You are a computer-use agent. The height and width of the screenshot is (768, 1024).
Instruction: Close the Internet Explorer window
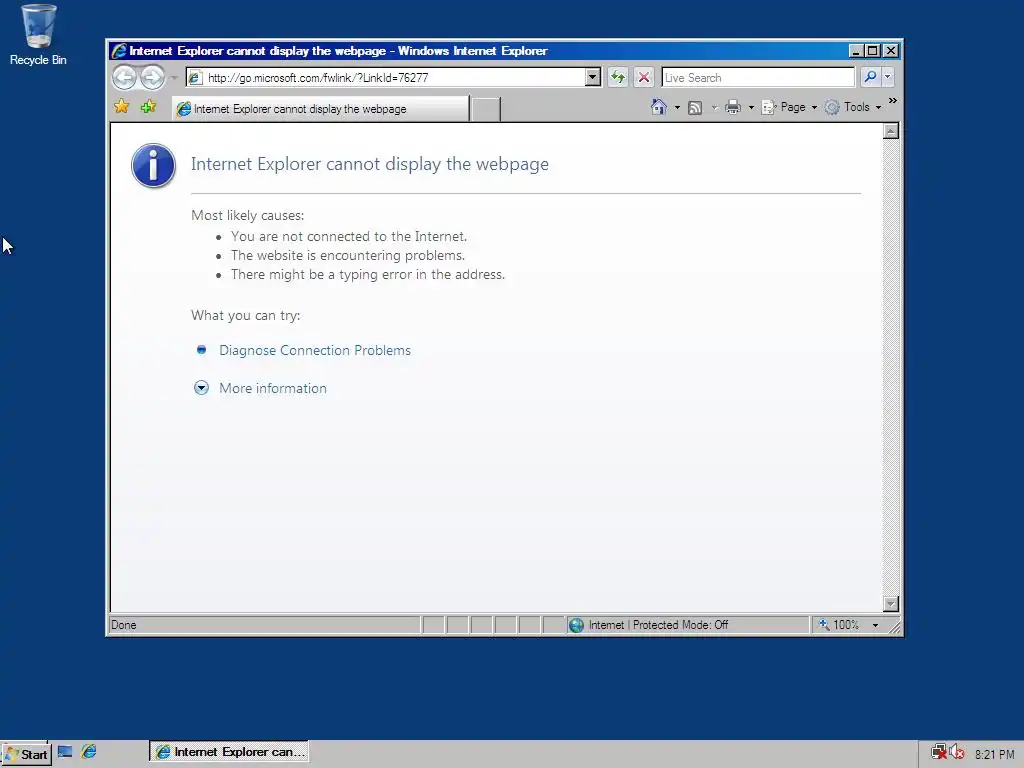pyautogui.click(x=891, y=50)
